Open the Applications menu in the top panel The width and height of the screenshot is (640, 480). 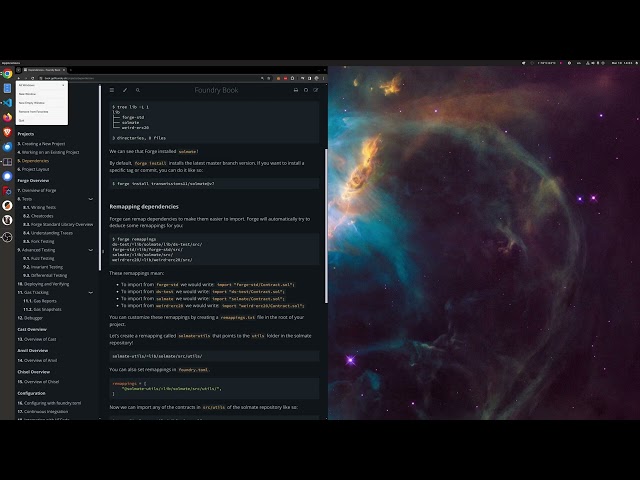[x=11, y=63]
